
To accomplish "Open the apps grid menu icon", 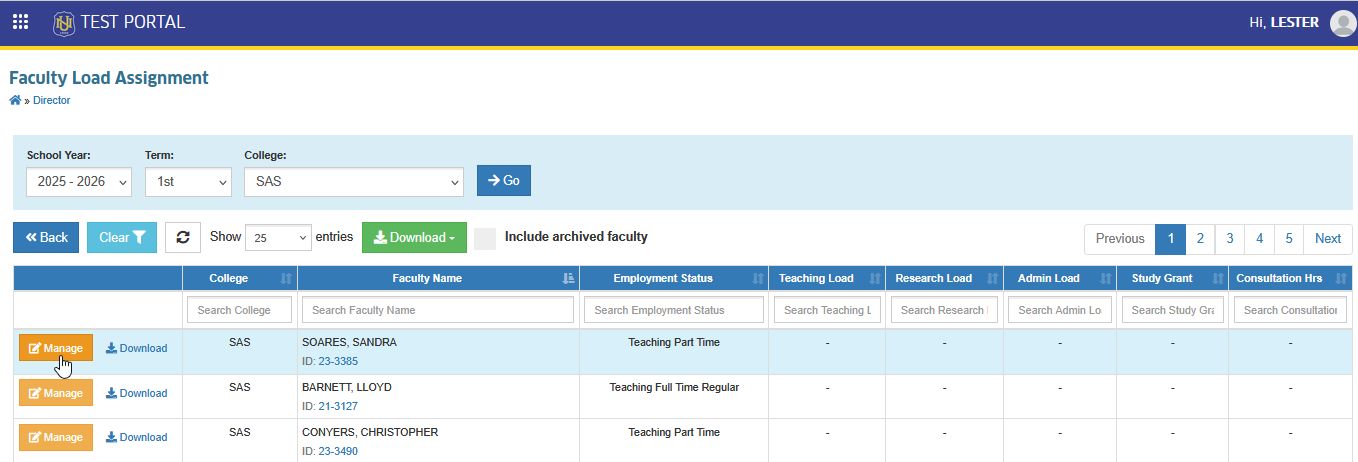I will click(20, 22).
